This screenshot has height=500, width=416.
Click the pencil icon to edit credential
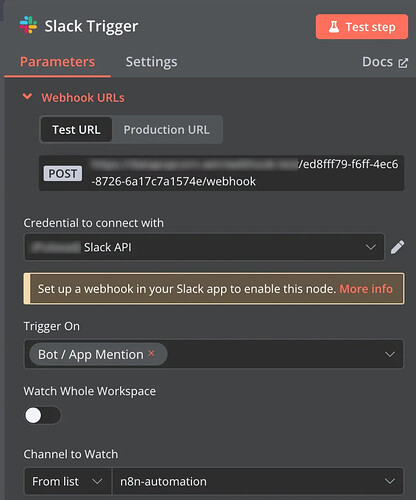pyautogui.click(x=397, y=247)
